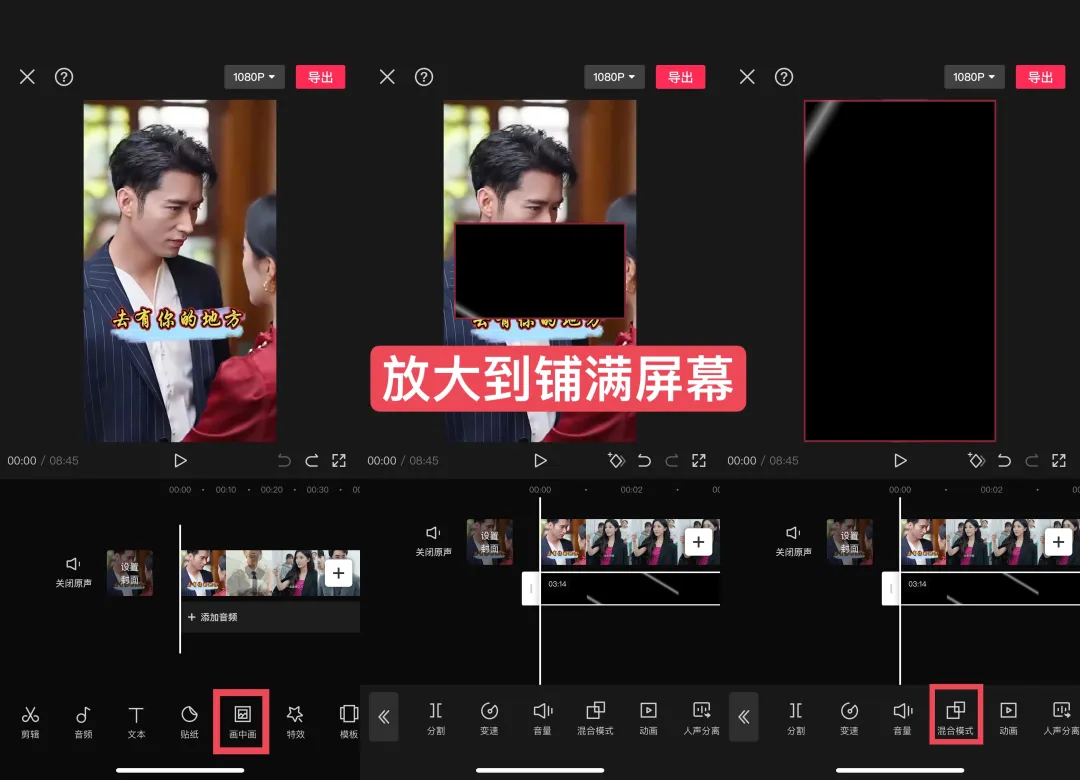Toggle 关闭原声 mute in left screen
1080x780 pixels.
[74, 572]
